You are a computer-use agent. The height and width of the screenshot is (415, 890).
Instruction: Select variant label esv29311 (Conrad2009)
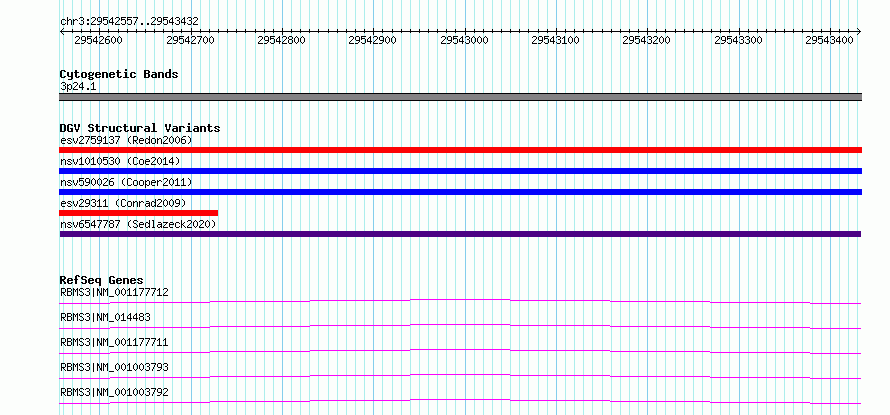[x=123, y=203]
